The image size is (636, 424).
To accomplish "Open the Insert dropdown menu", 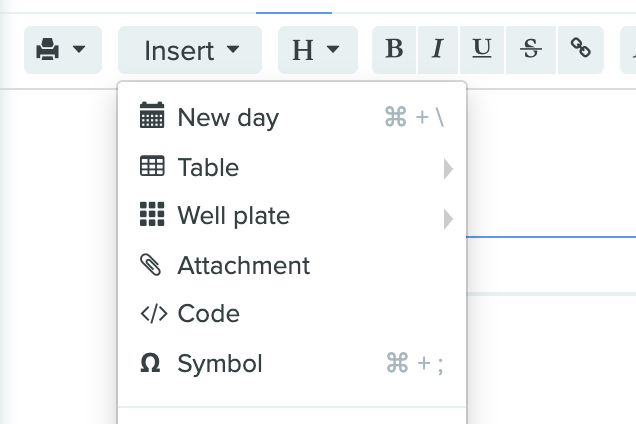I will click(190, 50).
